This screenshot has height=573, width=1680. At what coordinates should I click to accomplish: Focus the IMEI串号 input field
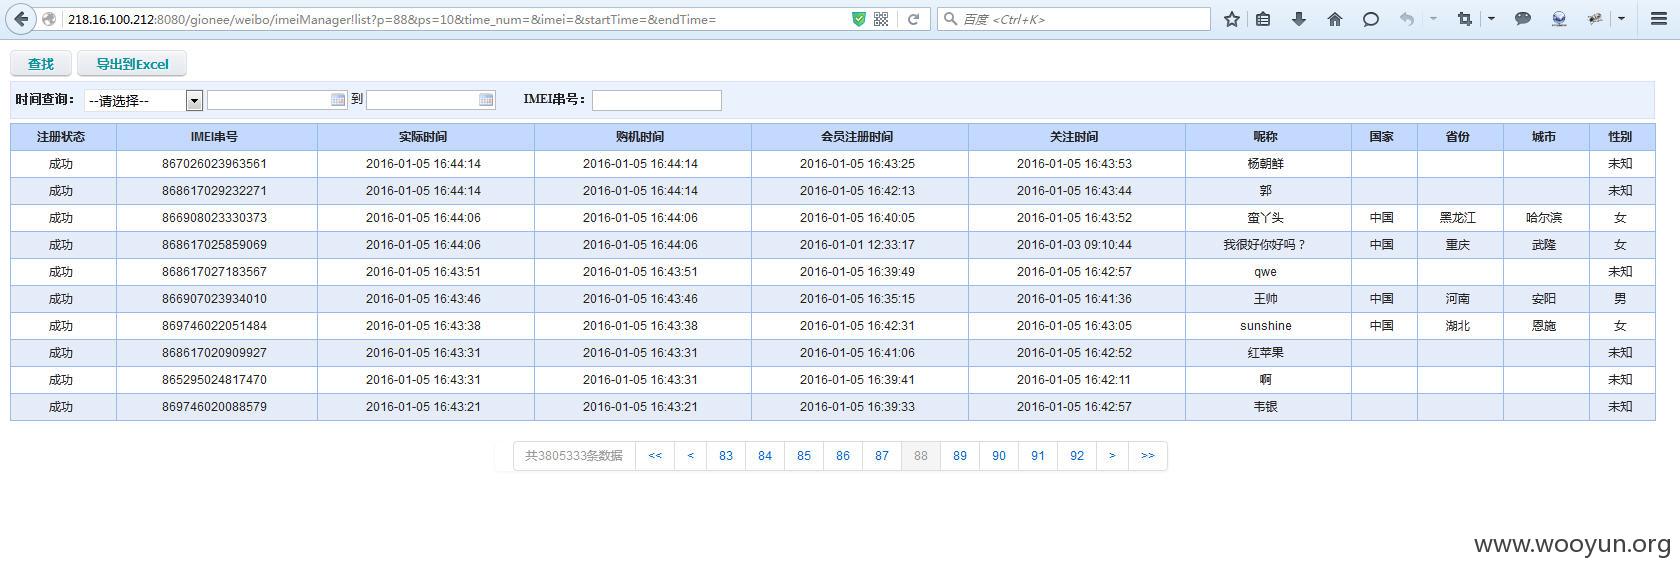tap(656, 100)
